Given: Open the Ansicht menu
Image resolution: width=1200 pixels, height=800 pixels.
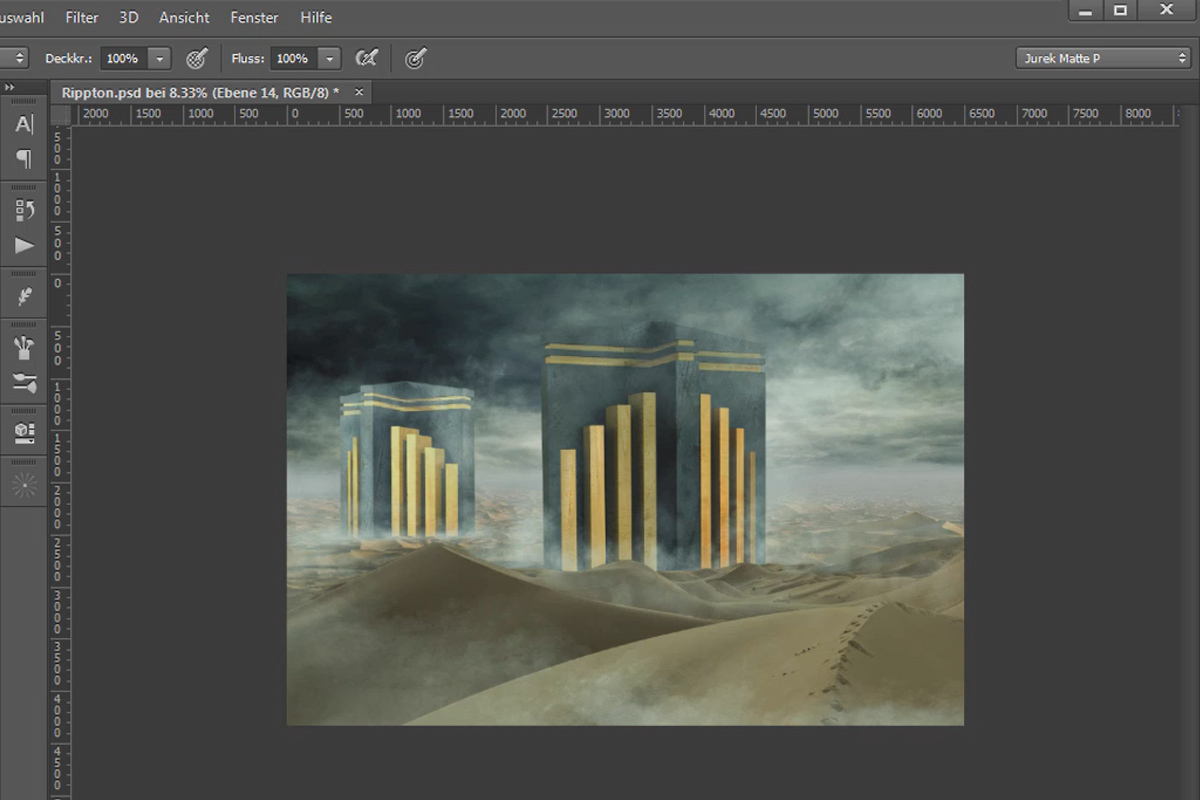Looking at the screenshot, I should (184, 17).
